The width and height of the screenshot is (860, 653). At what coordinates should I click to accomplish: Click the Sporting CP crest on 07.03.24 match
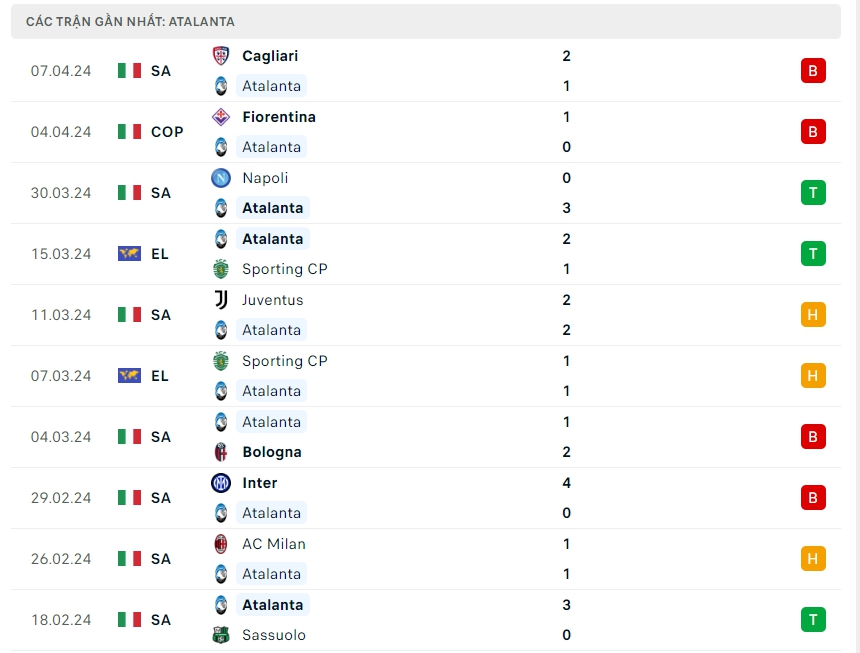[x=221, y=361]
